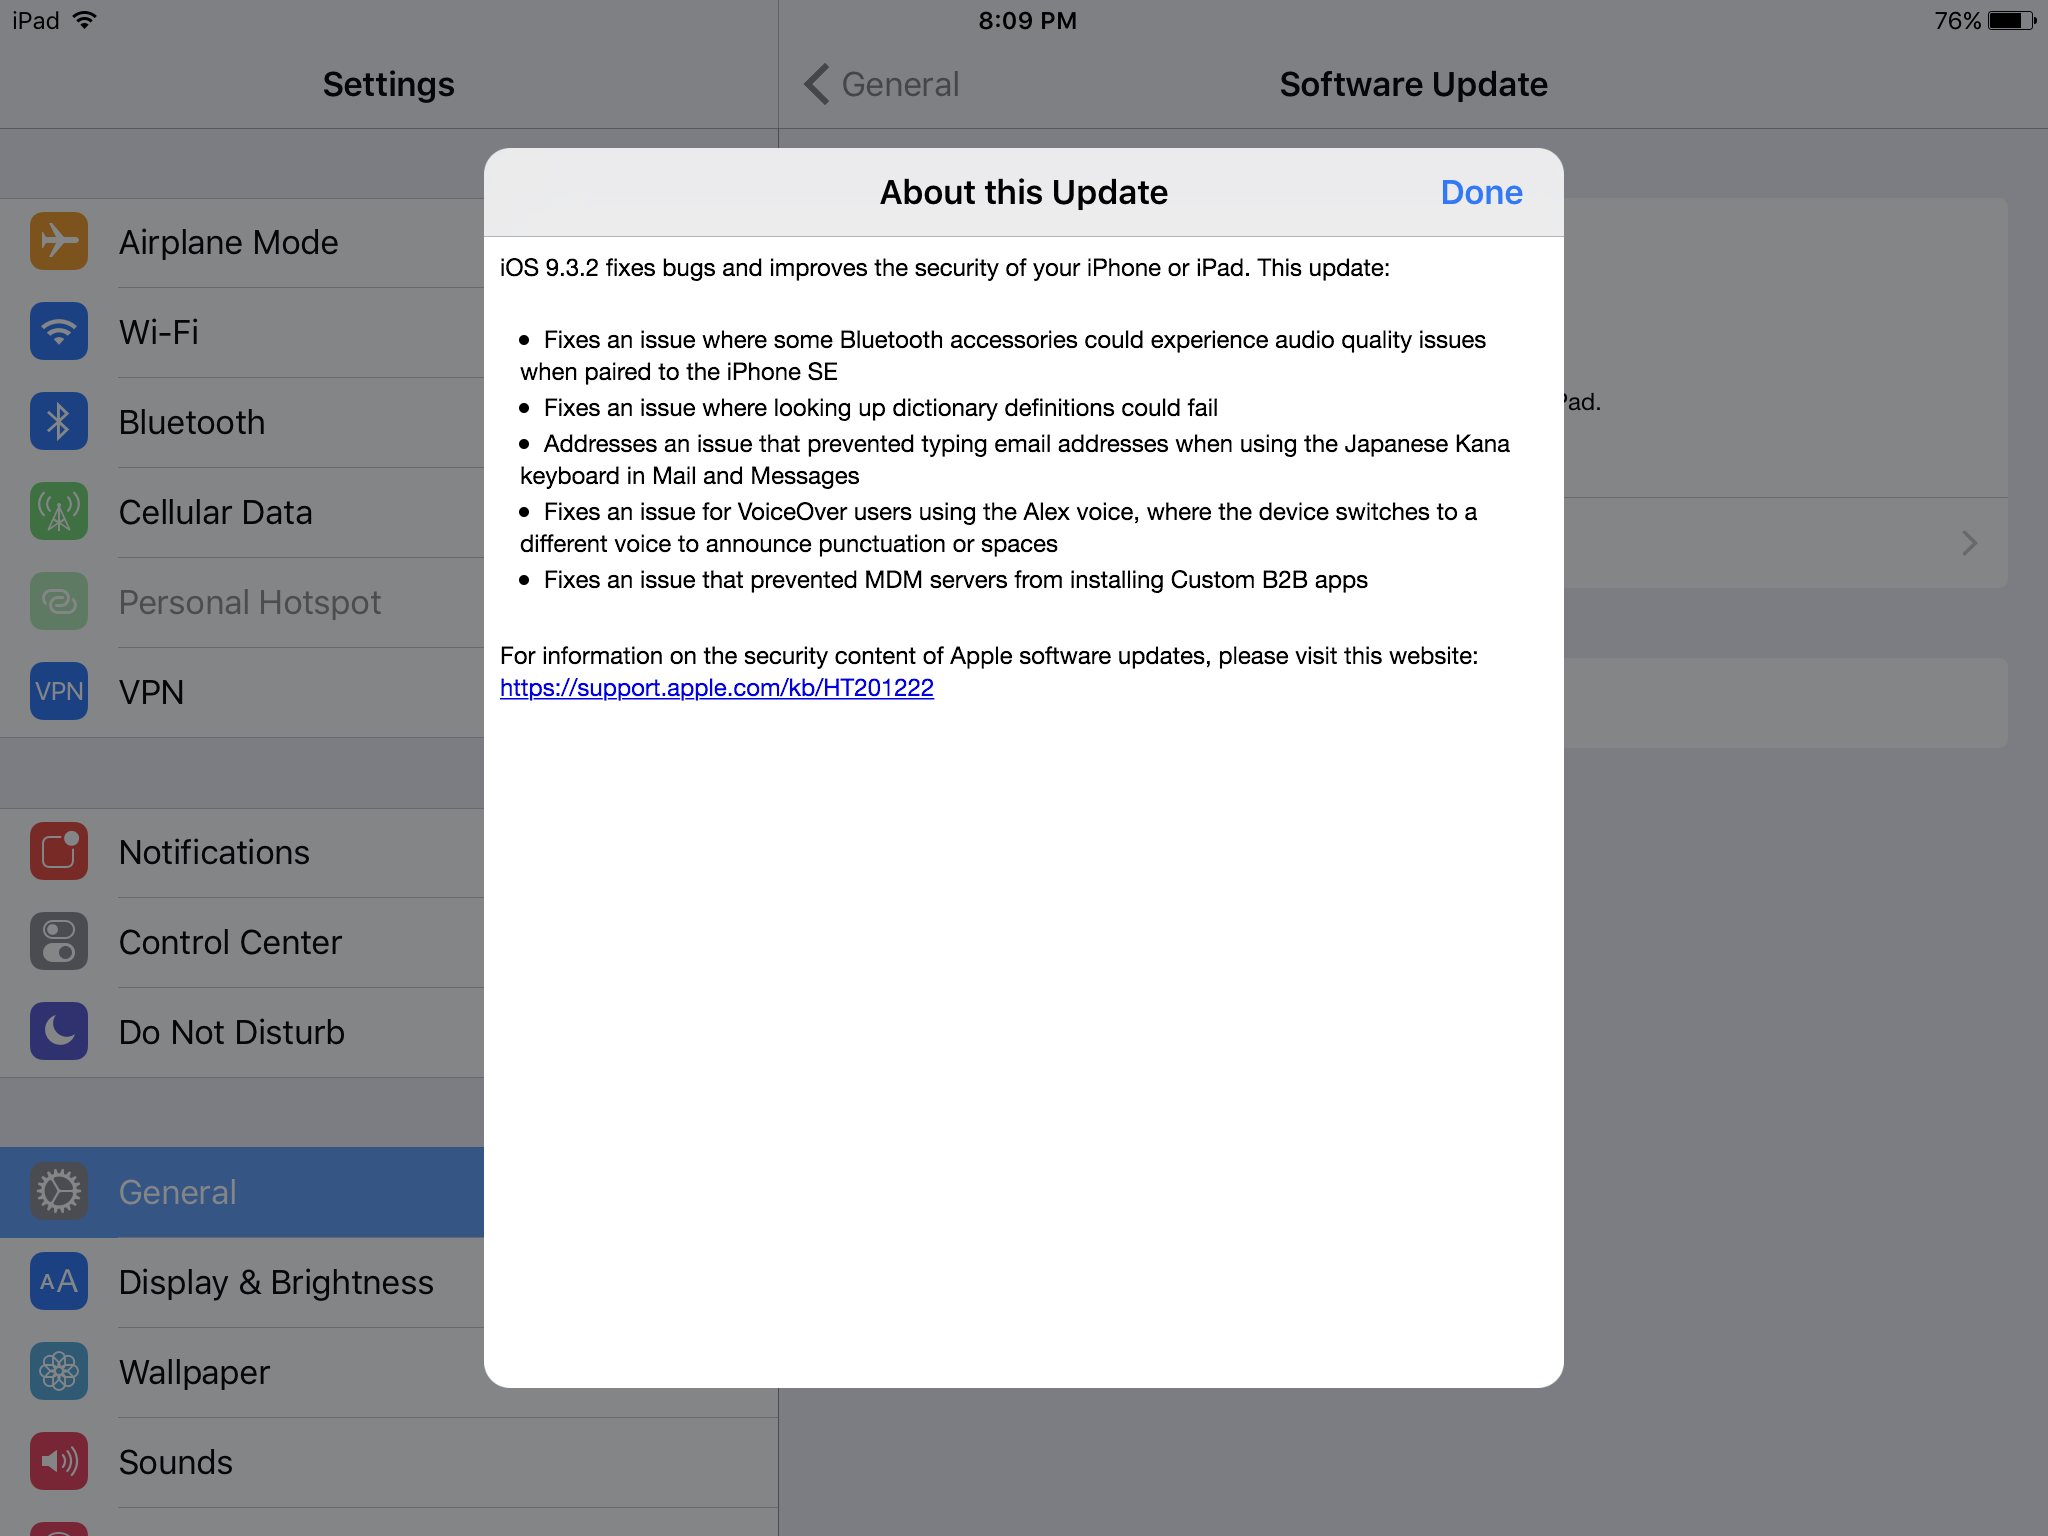
Task: Tap the disclosure chevron on right panel
Action: (x=1969, y=543)
